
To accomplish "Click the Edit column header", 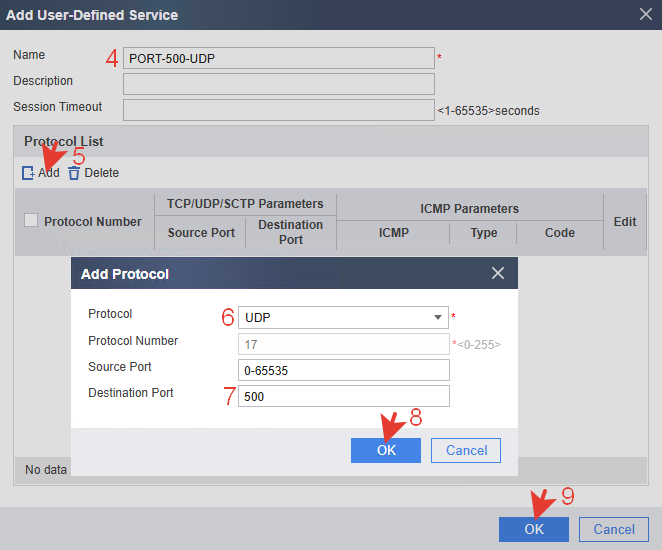I will click(x=625, y=221).
